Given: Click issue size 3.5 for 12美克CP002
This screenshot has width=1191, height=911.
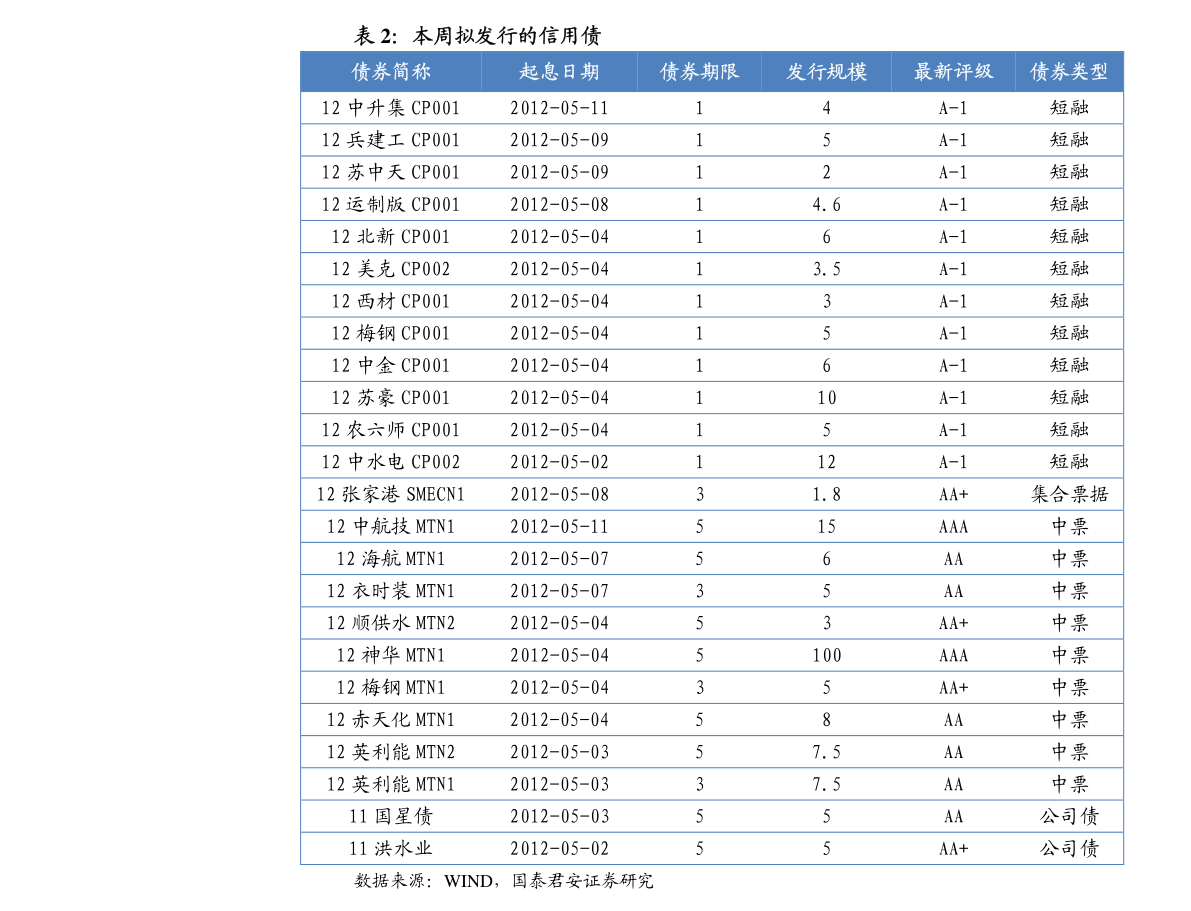Looking at the screenshot, I should click(x=826, y=269).
